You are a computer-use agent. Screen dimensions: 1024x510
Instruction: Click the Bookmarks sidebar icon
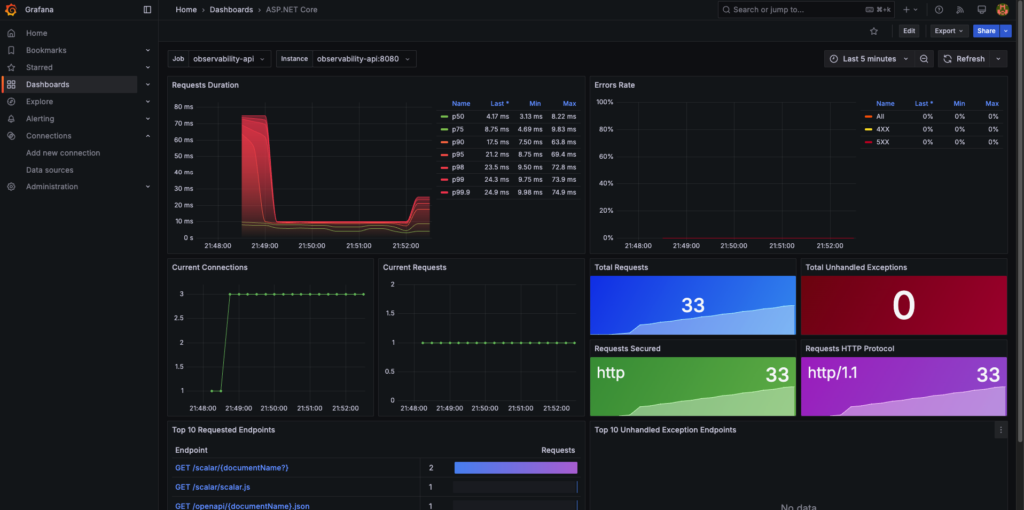[x=11, y=50]
